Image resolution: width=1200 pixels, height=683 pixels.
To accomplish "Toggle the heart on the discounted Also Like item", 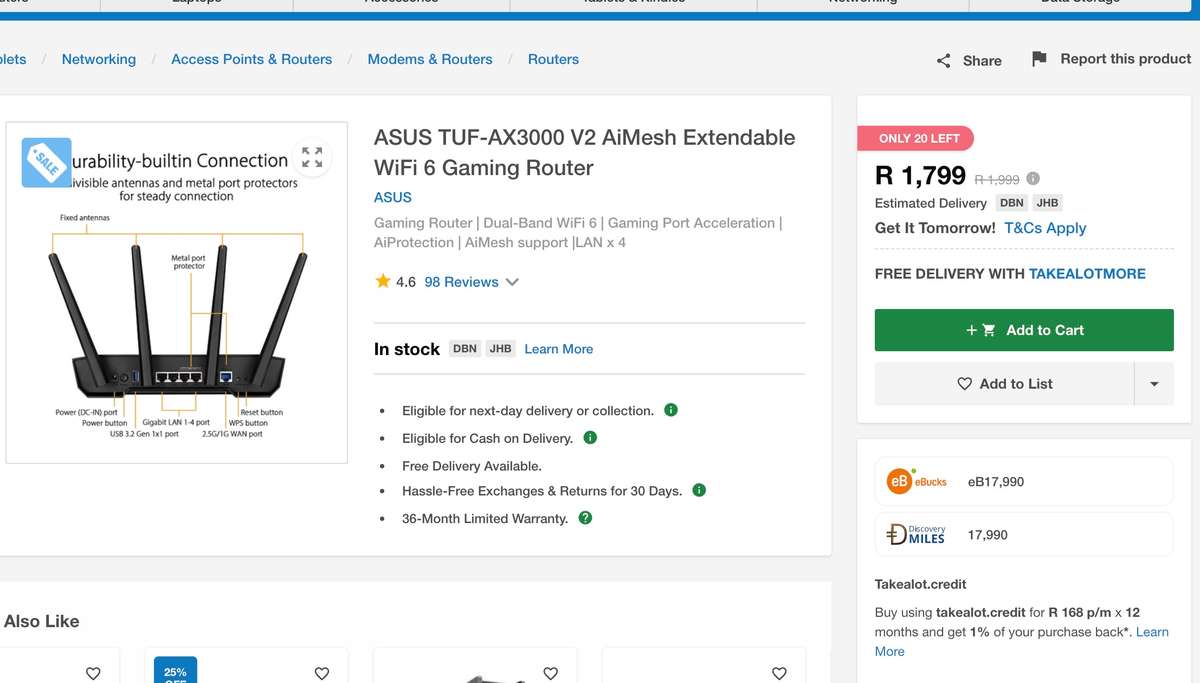I will [x=321, y=673].
